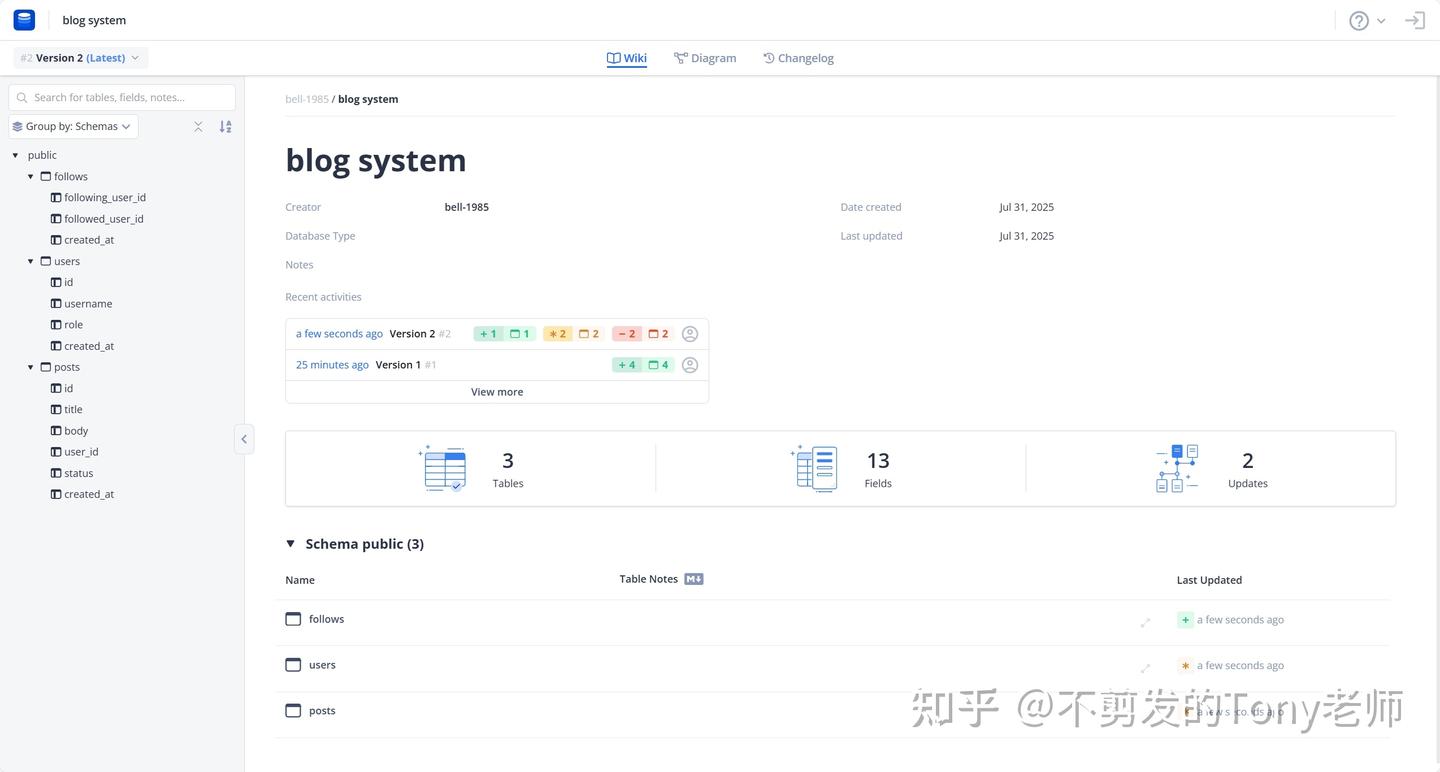Switch to the Diagram tab
This screenshot has width=1440, height=772.
click(704, 58)
